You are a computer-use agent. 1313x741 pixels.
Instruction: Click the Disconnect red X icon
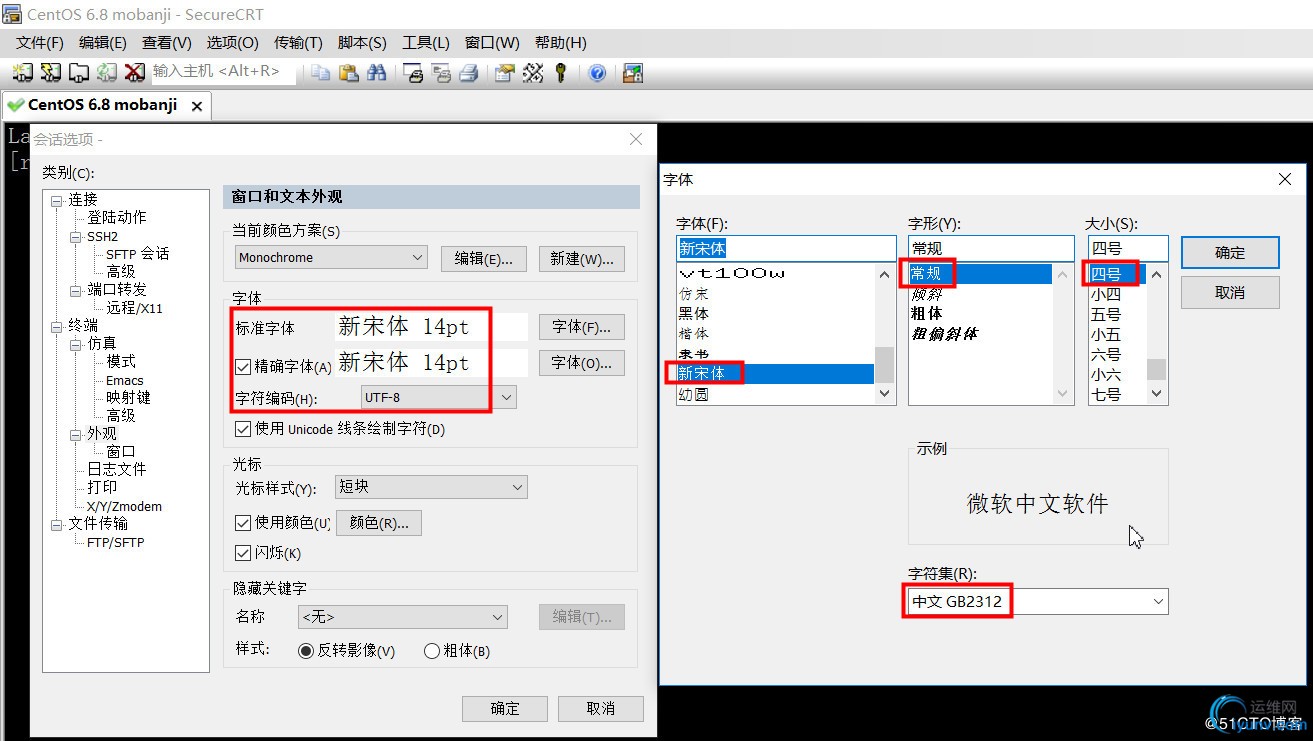tap(133, 72)
